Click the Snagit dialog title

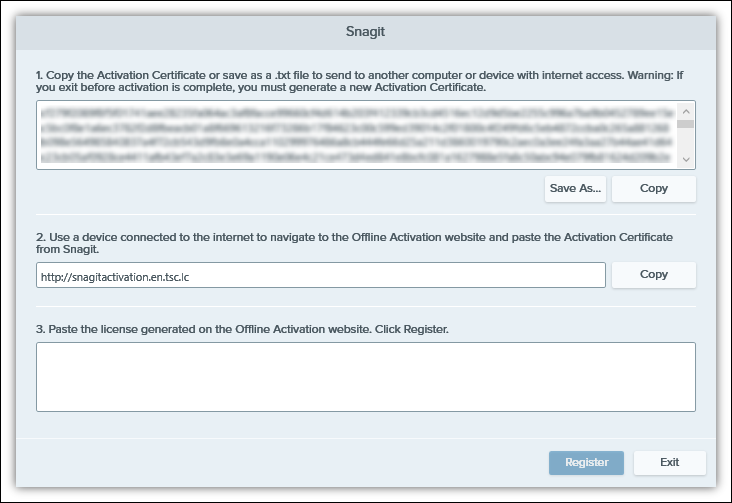click(x=366, y=32)
